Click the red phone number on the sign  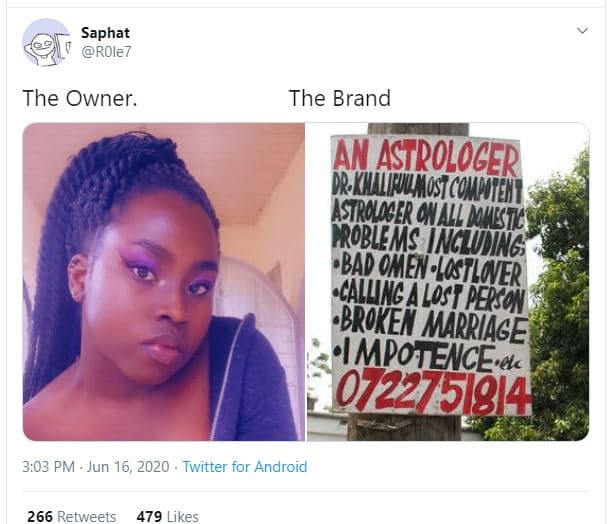click(x=433, y=393)
